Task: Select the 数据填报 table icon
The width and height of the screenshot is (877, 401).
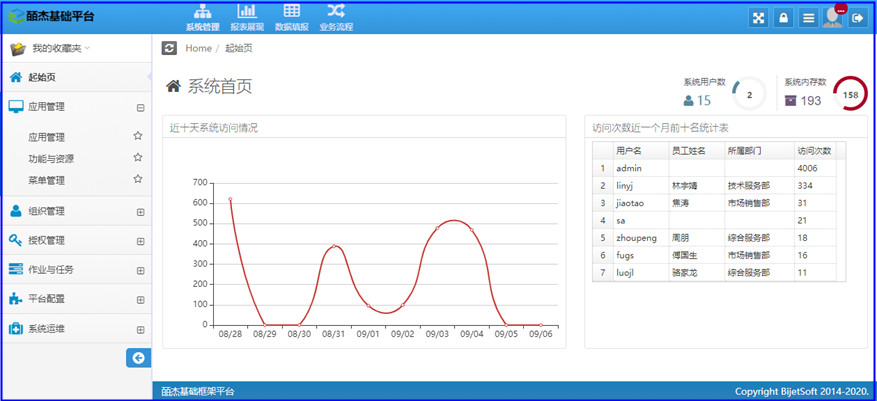Action: [291, 17]
